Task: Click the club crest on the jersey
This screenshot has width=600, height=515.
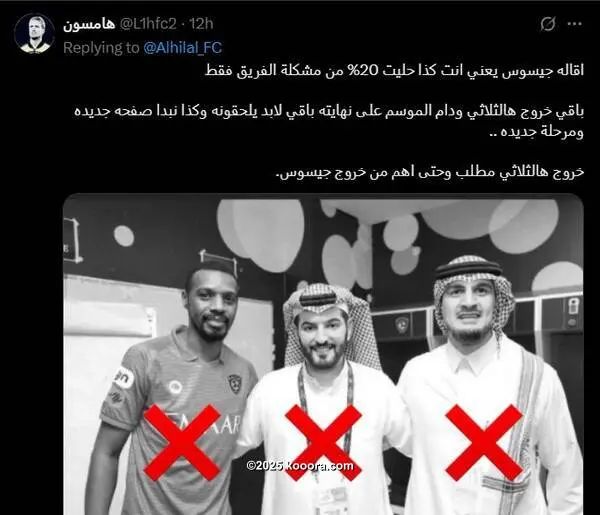Action: (x=235, y=384)
